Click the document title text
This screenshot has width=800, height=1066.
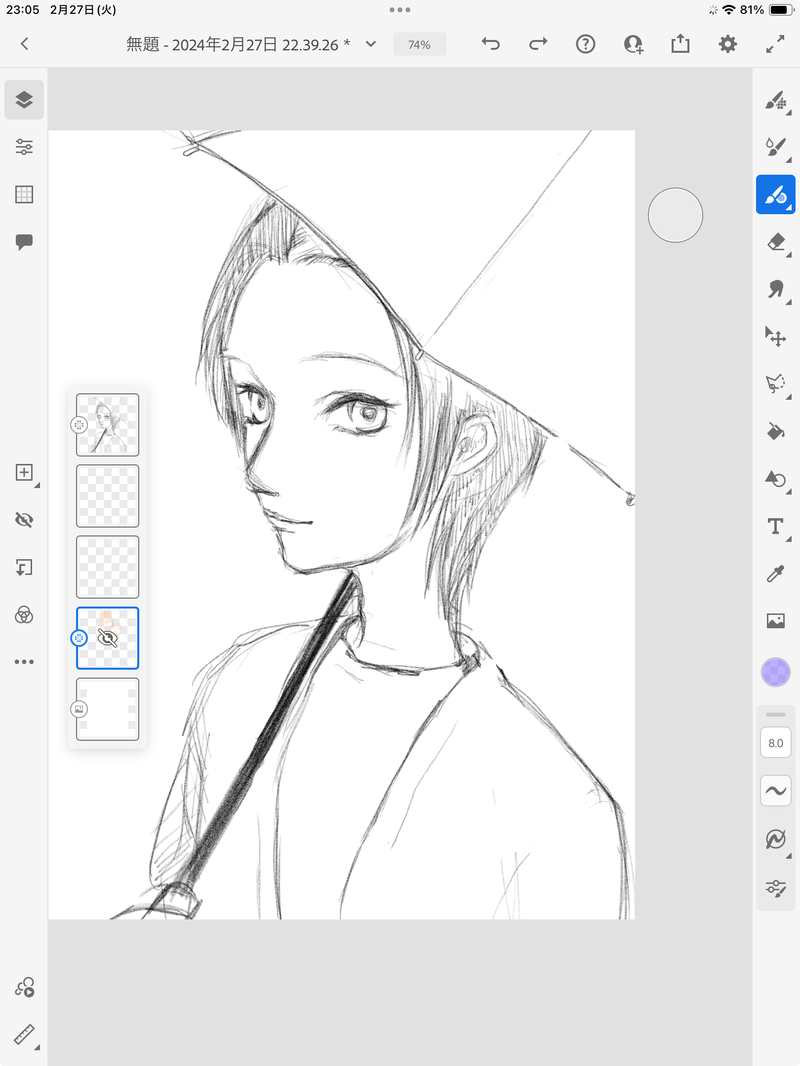(238, 45)
